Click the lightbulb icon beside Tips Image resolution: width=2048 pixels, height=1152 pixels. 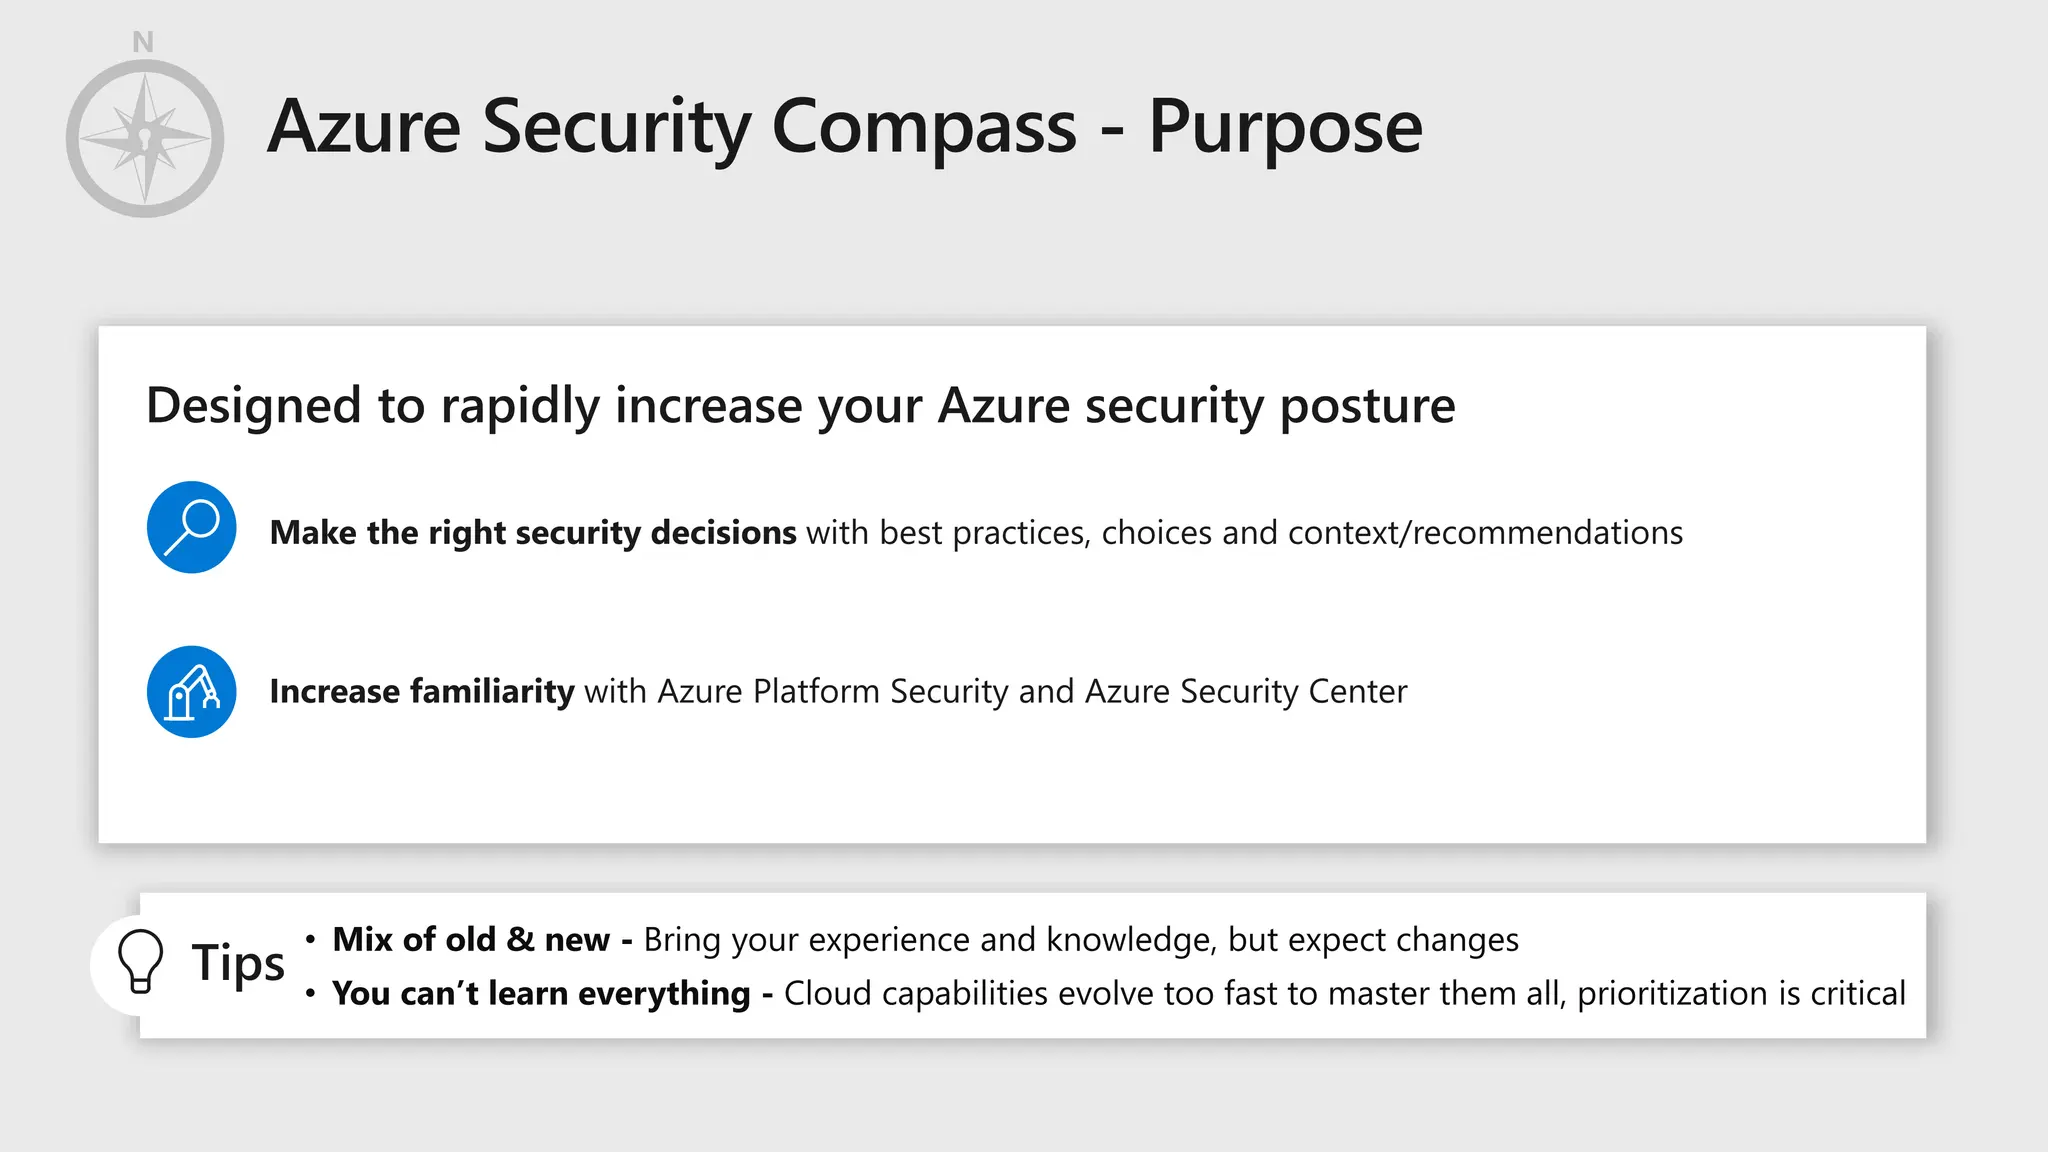tap(140, 961)
